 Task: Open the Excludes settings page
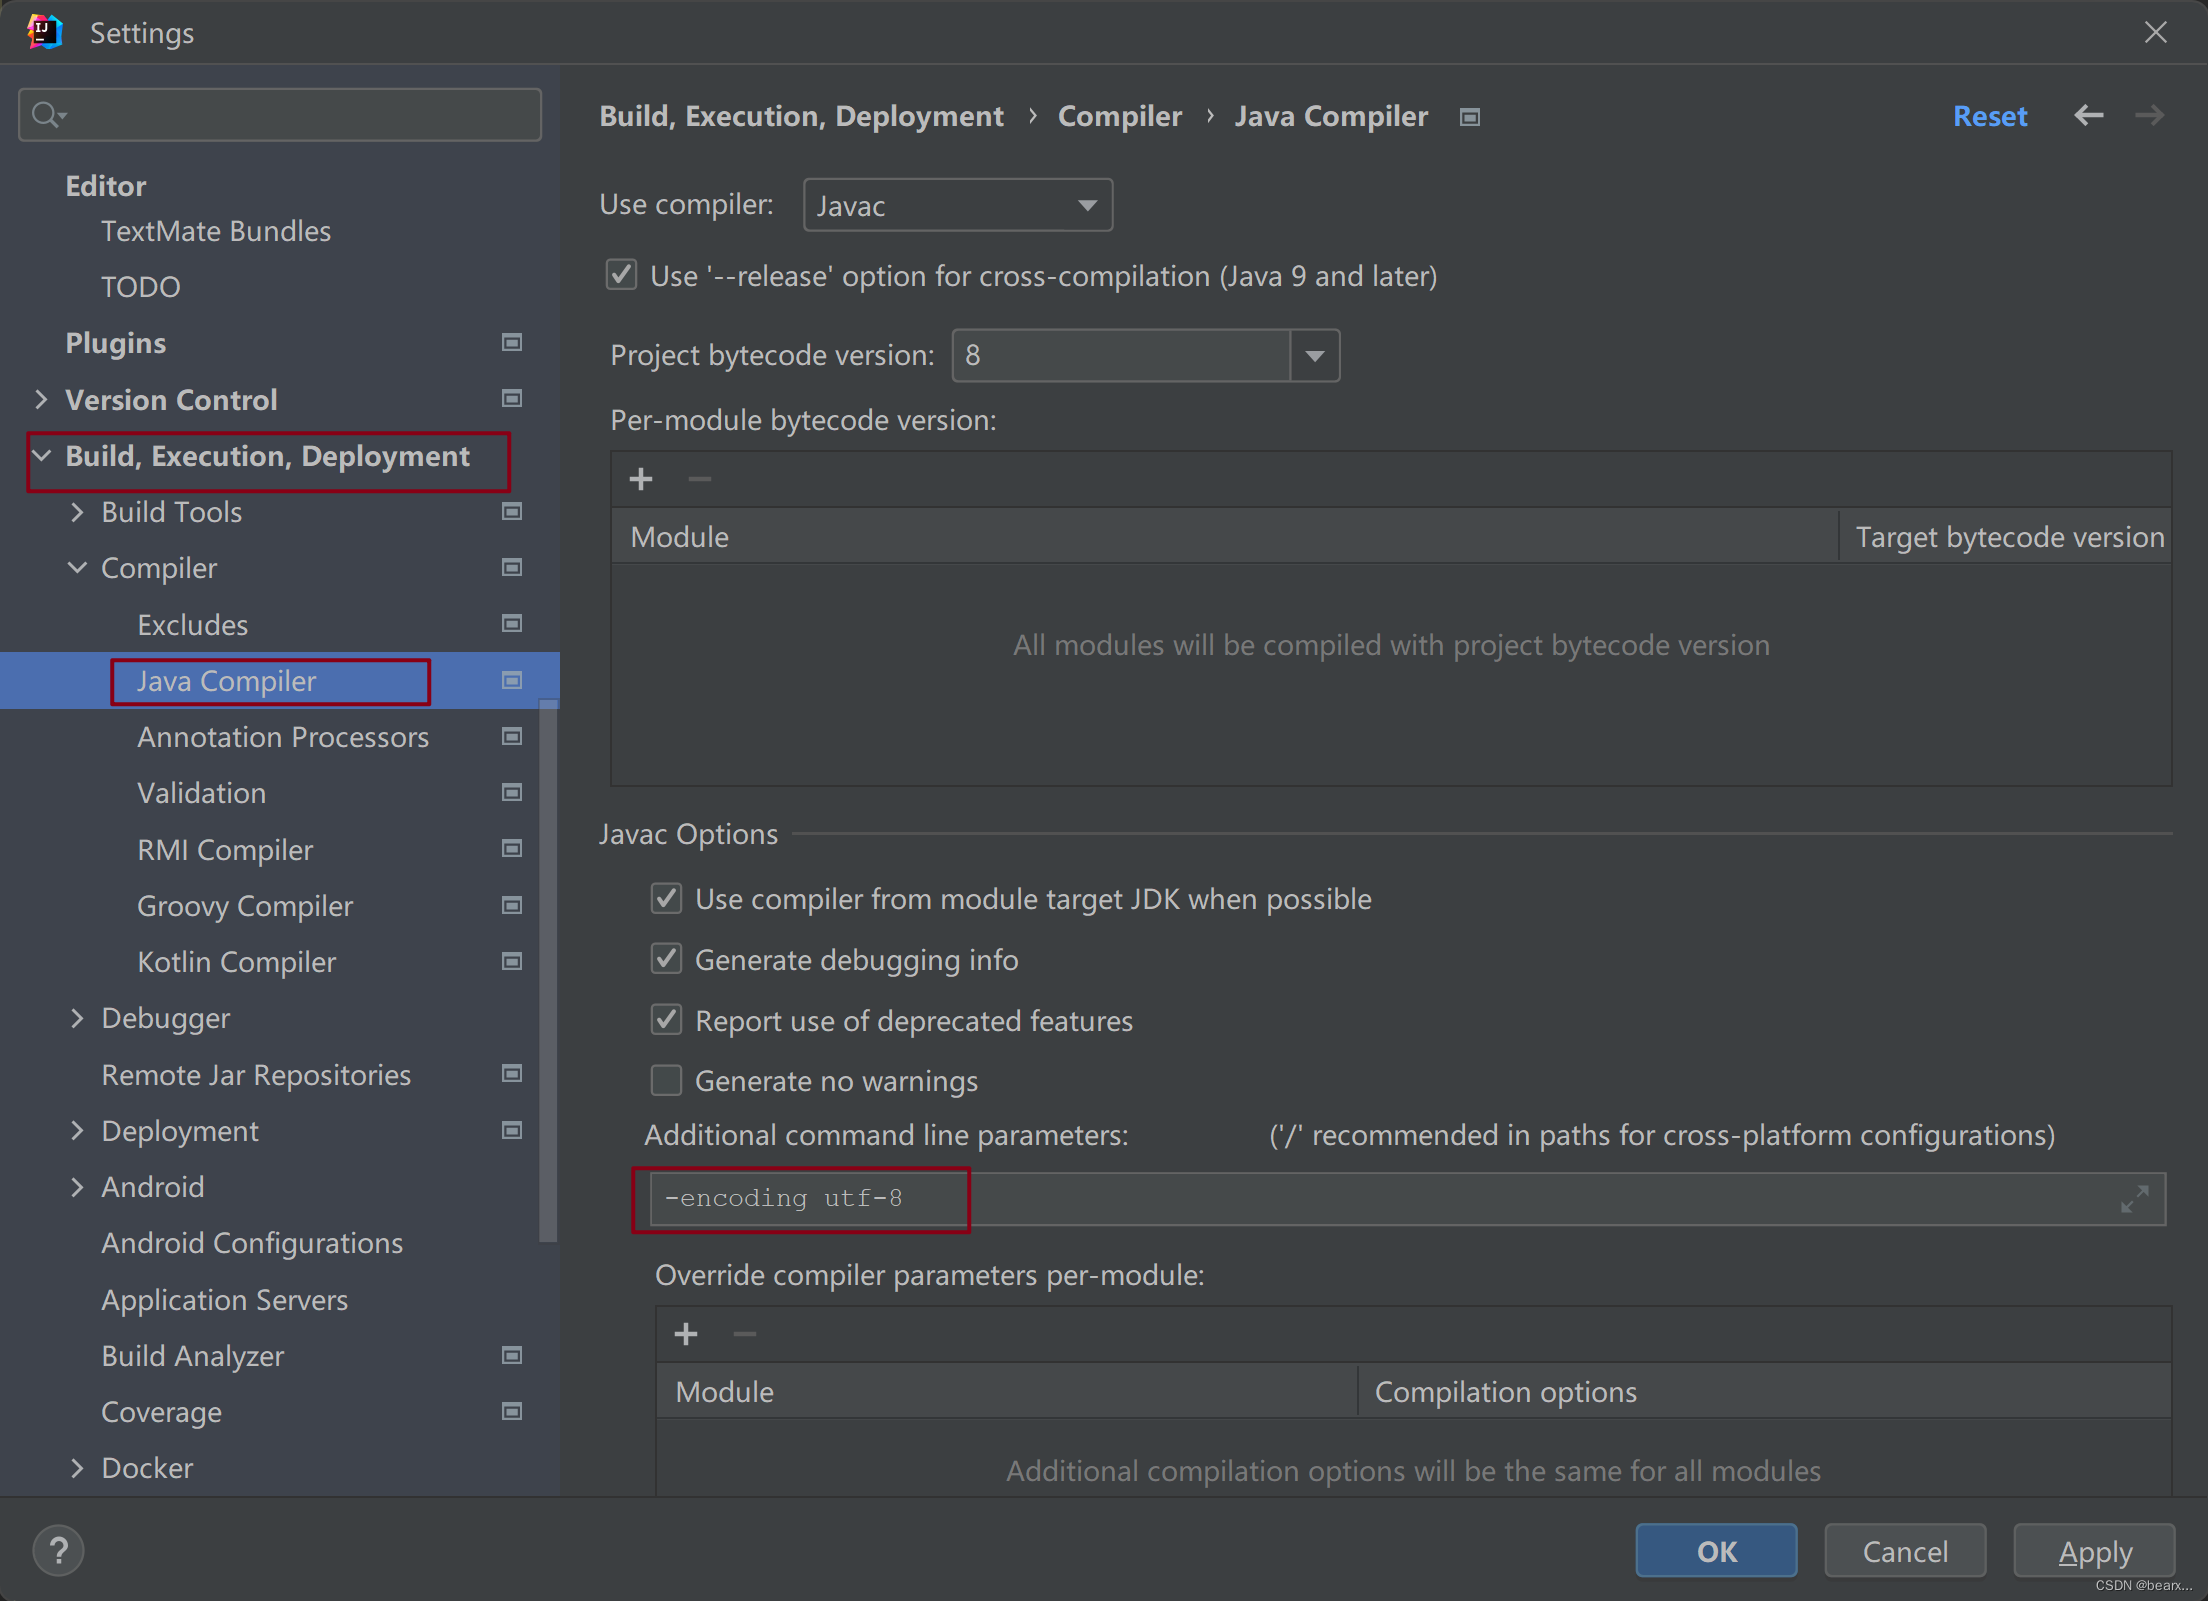pyautogui.click(x=193, y=624)
